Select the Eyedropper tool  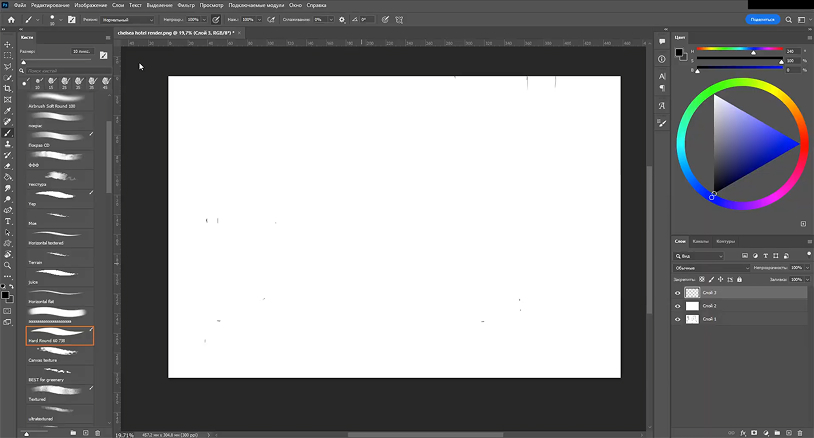coord(7,111)
